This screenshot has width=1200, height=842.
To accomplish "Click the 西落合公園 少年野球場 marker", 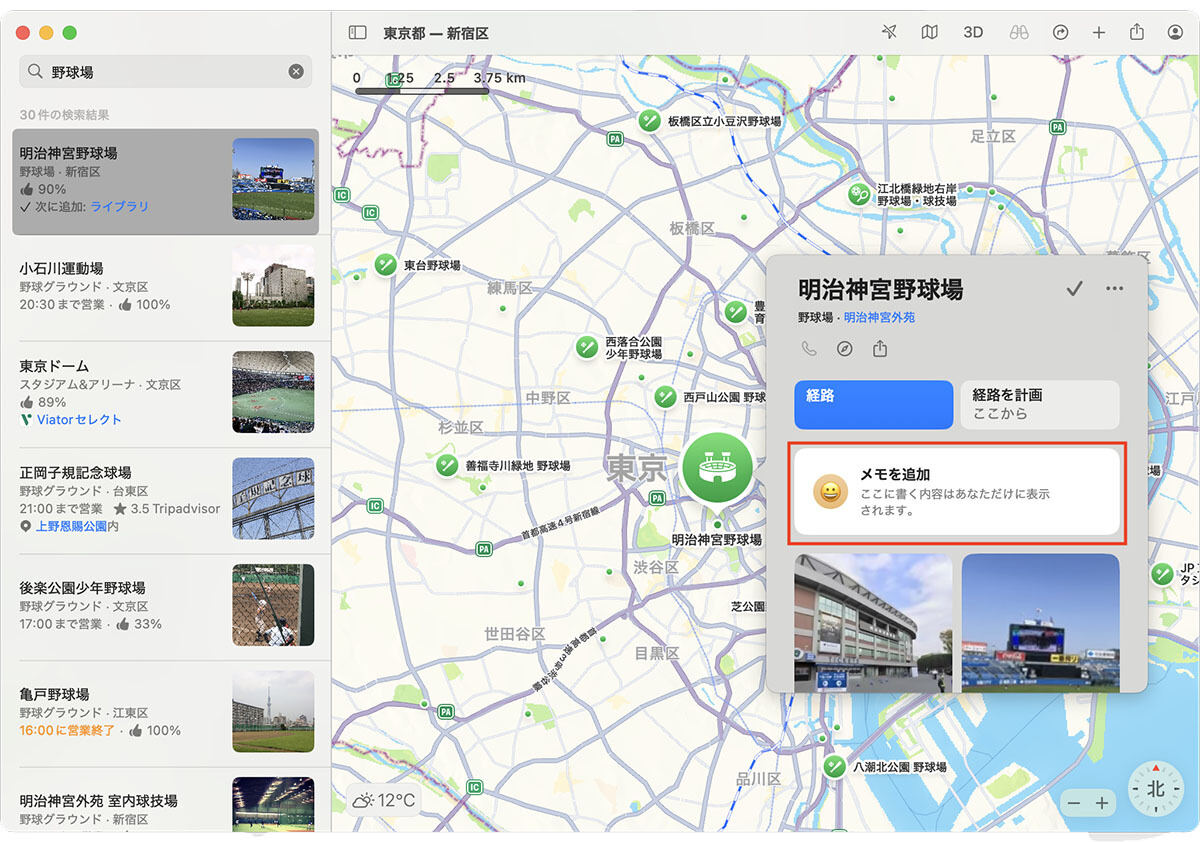I will click(x=587, y=347).
